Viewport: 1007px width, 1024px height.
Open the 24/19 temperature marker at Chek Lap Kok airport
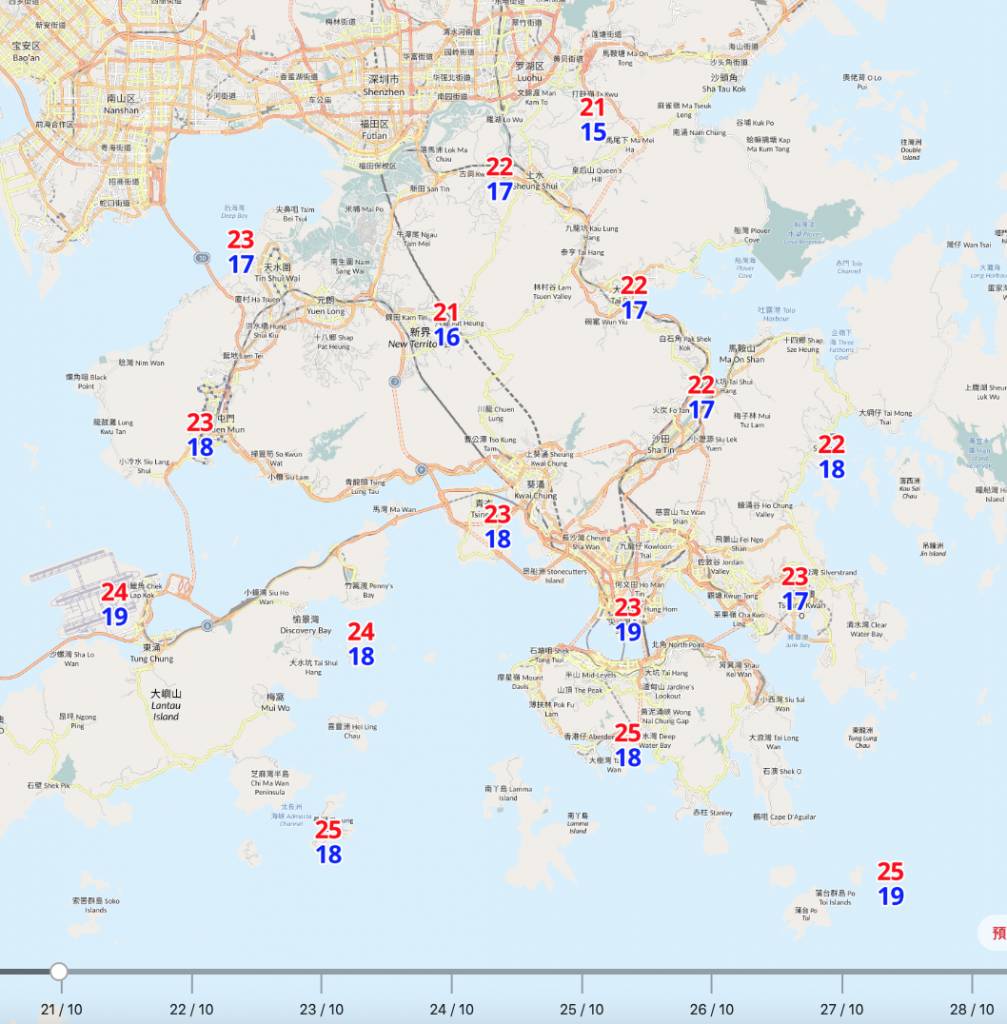(115, 605)
